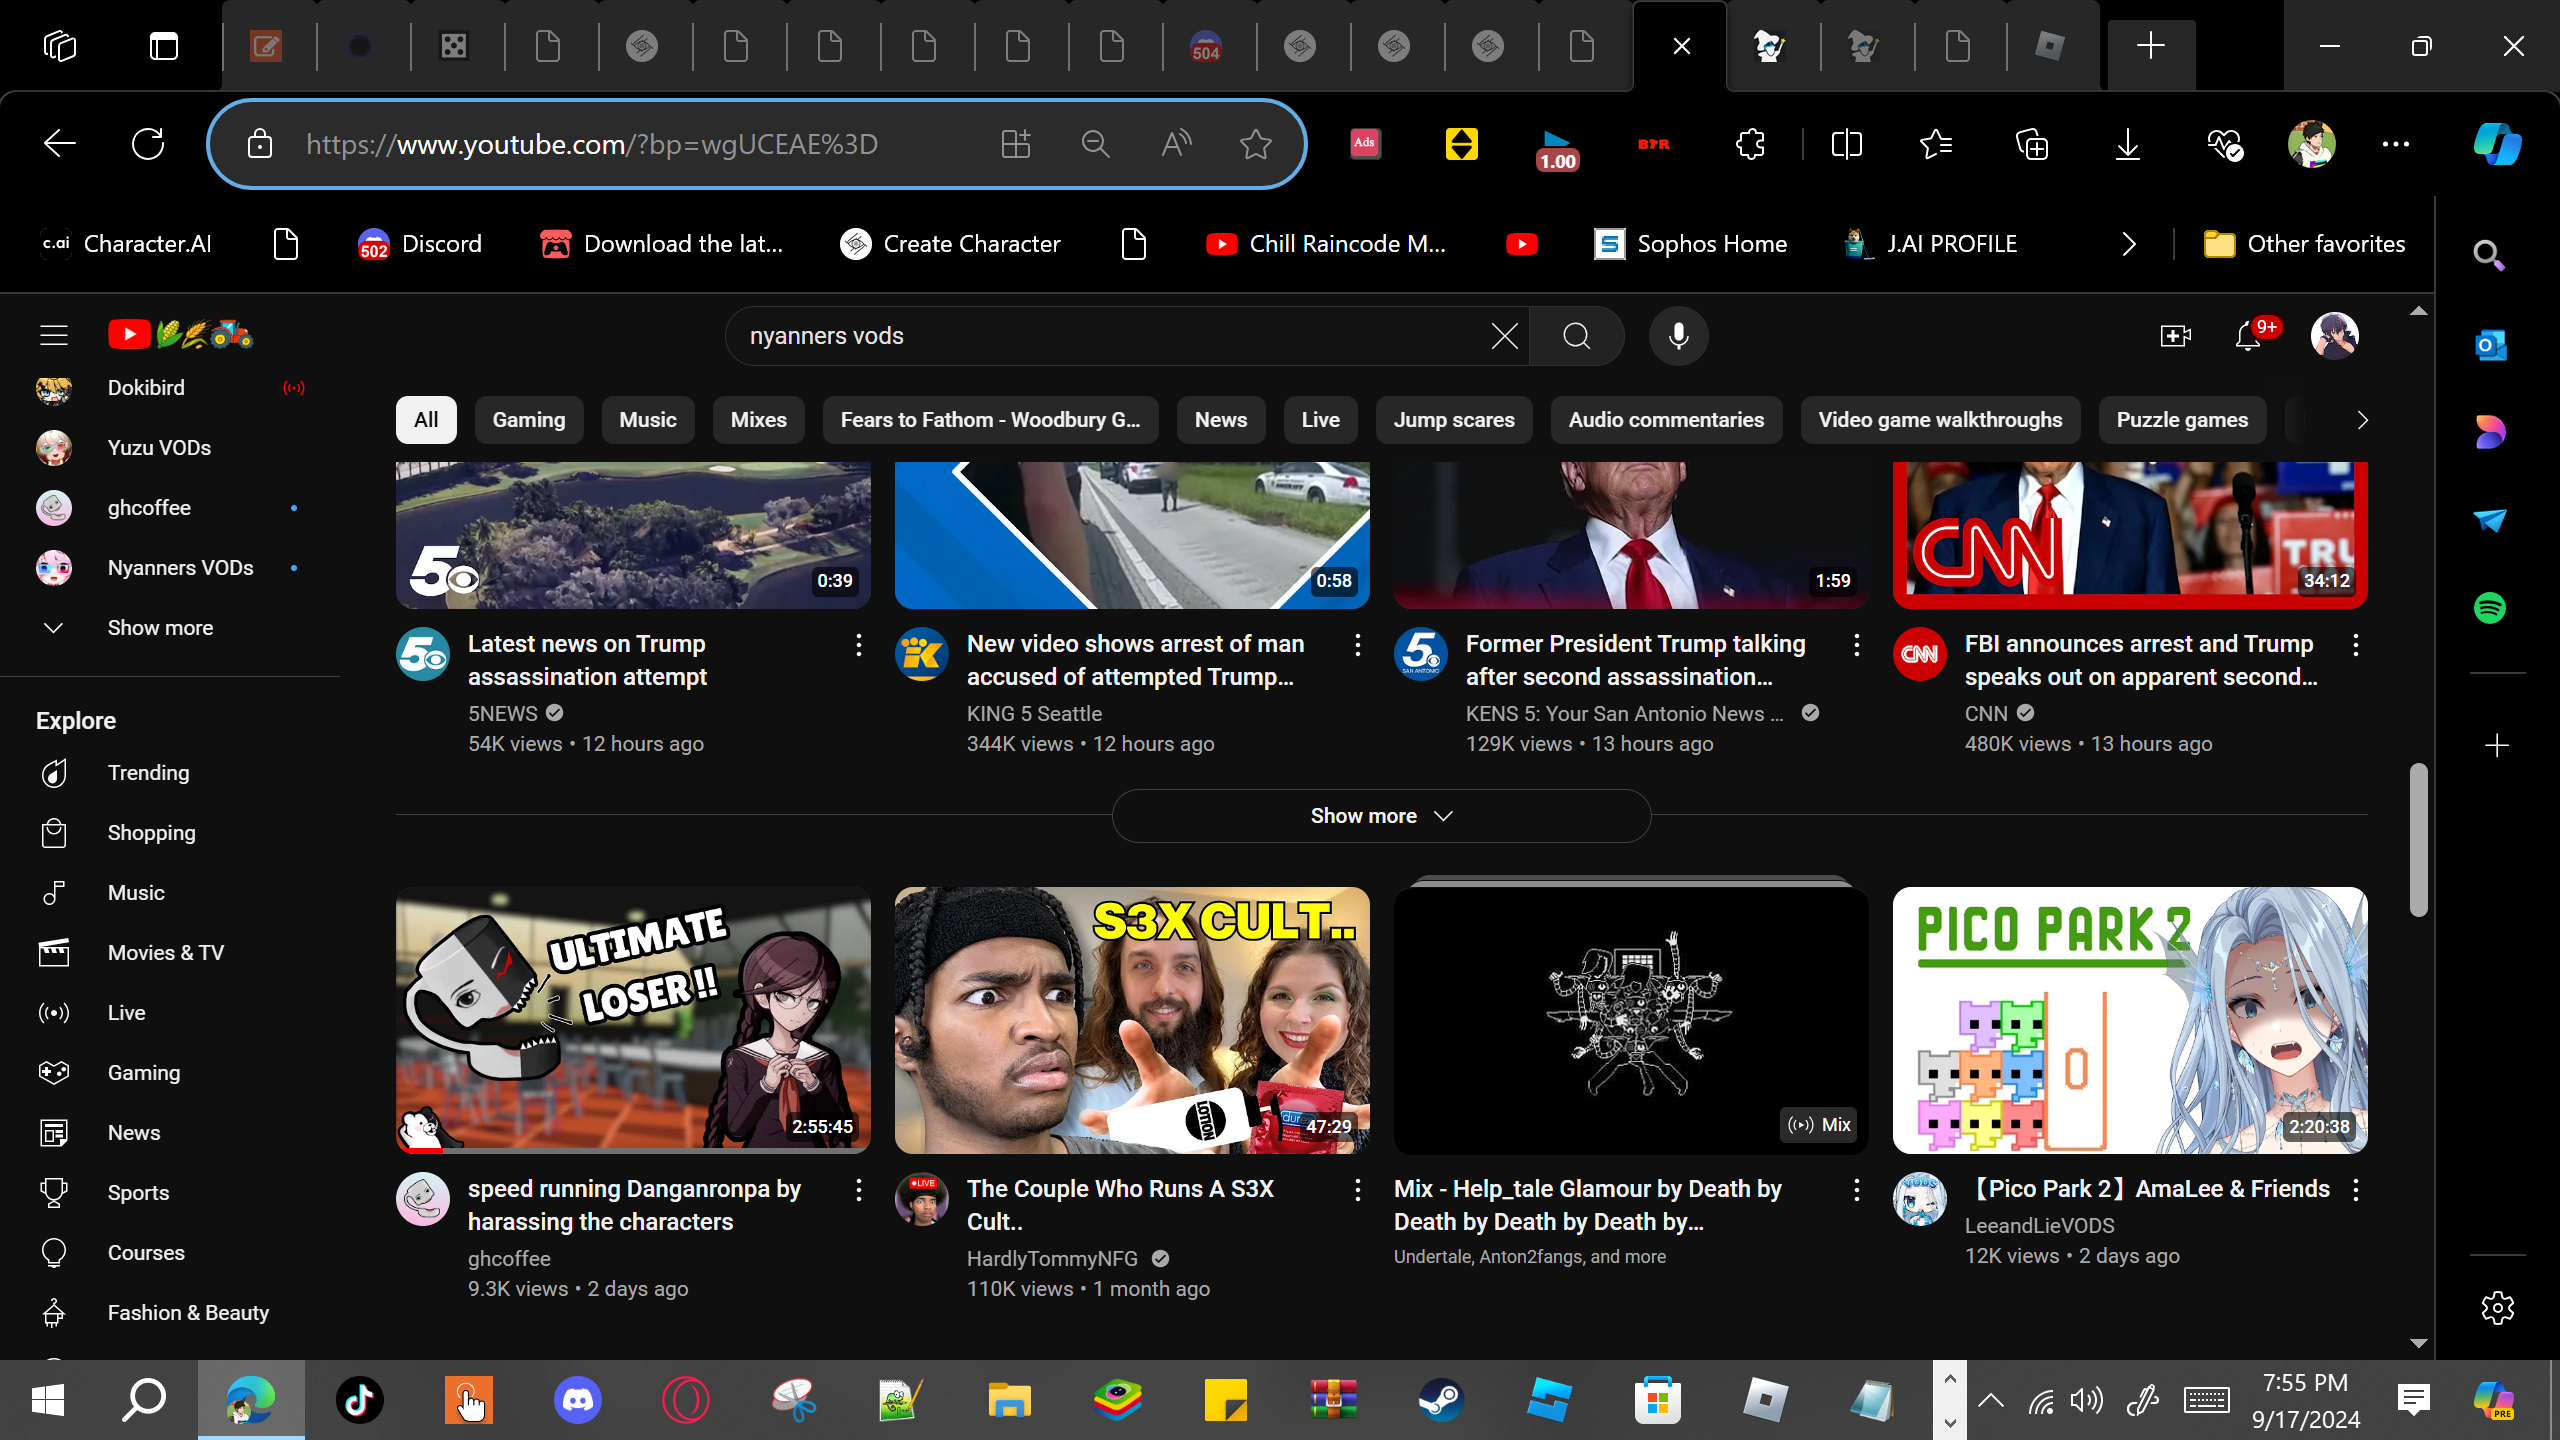Open the Nyanners VODs subscription channel

click(x=180, y=568)
